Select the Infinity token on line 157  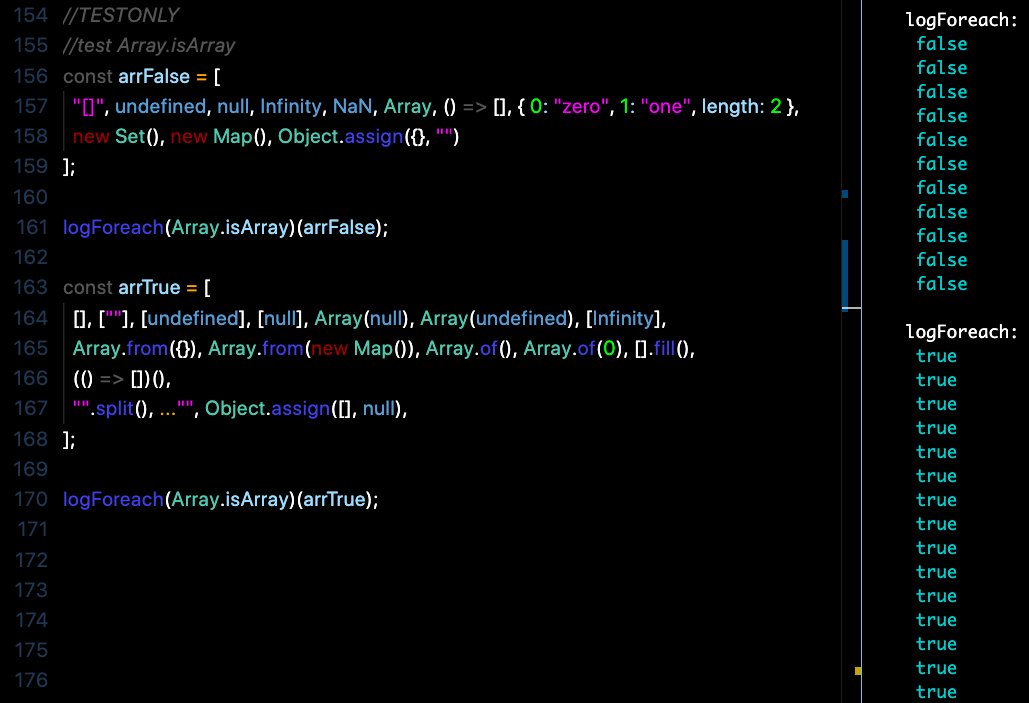tap(291, 106)
